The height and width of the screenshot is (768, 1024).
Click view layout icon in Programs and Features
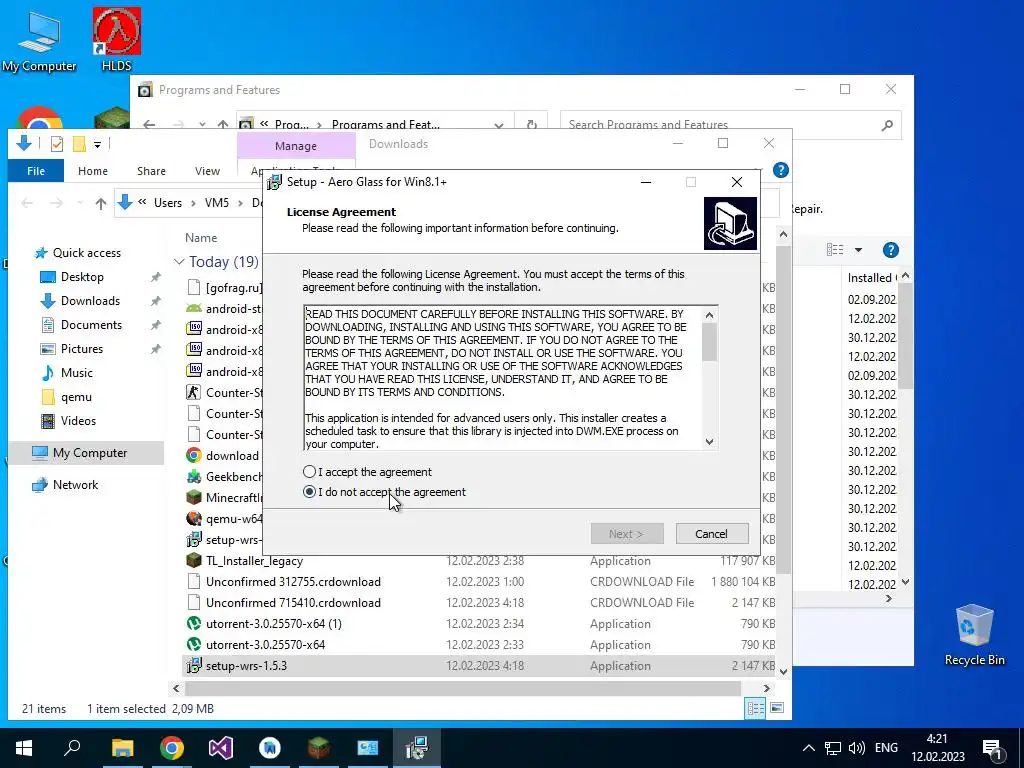(835, 249)
